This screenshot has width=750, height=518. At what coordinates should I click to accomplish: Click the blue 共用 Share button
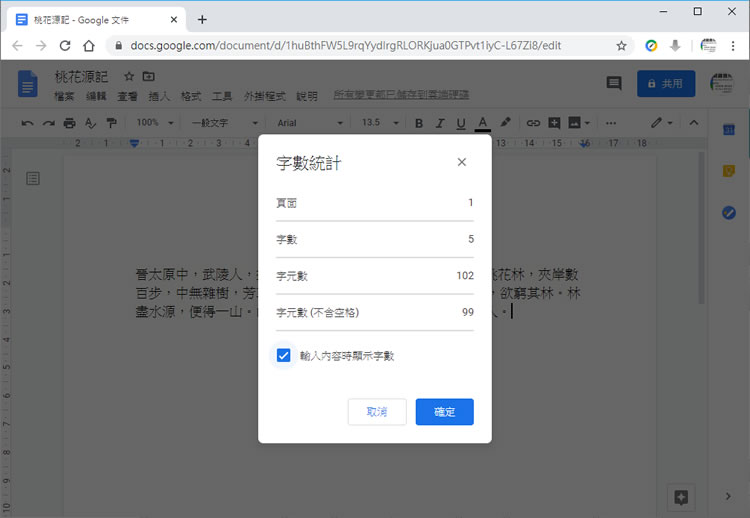tap(666, 84)
